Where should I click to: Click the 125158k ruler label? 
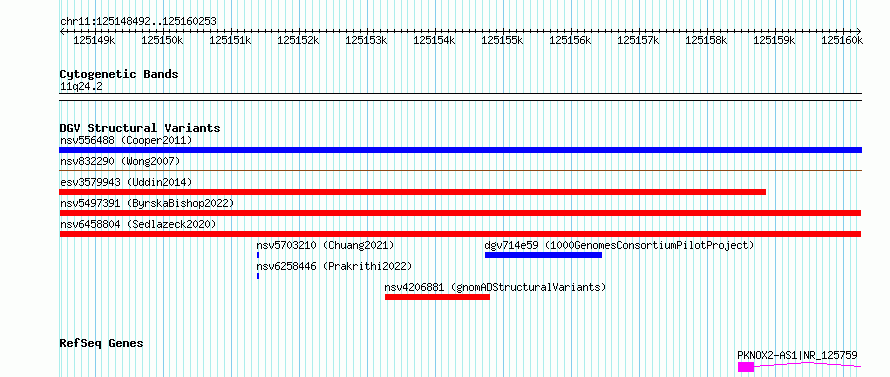click(707, 40)
